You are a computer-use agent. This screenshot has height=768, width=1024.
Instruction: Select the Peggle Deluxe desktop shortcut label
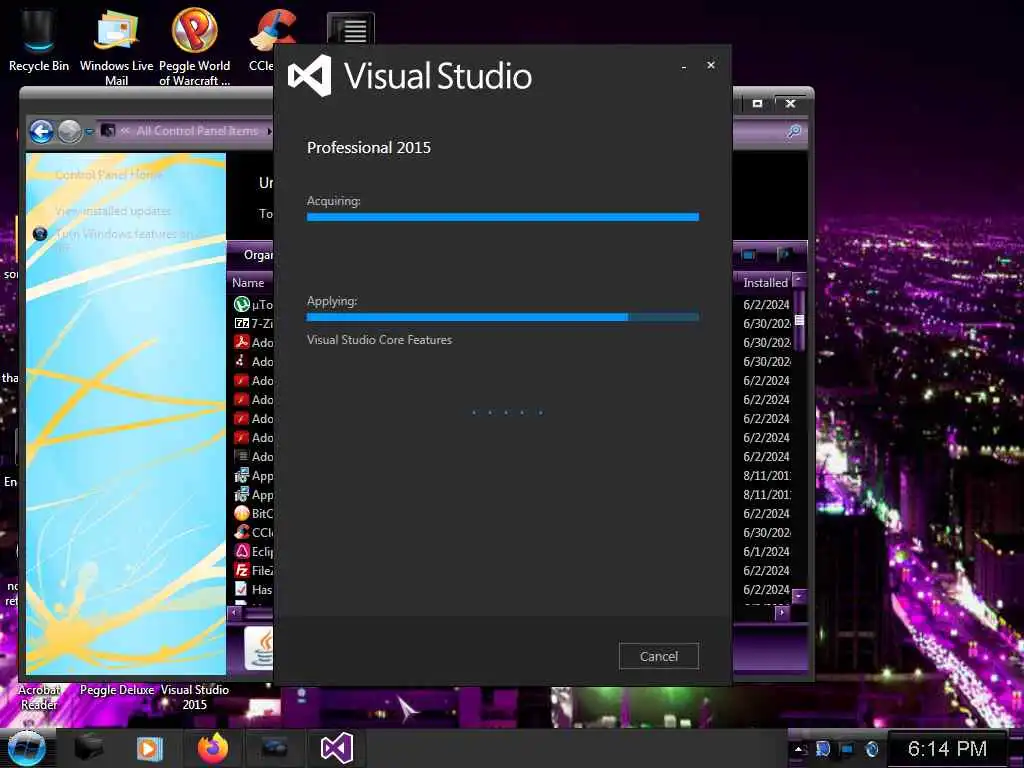[117, 690]
